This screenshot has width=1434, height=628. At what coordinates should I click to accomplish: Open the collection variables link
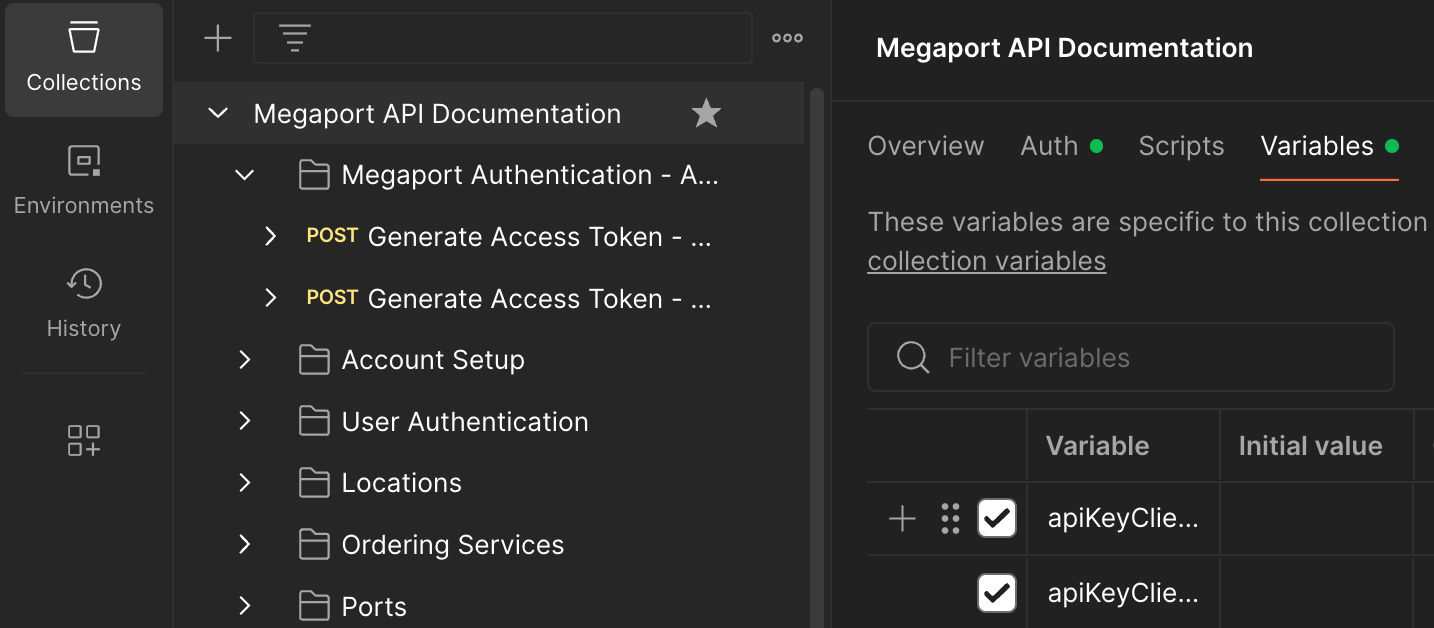click(x=987, y=262)
